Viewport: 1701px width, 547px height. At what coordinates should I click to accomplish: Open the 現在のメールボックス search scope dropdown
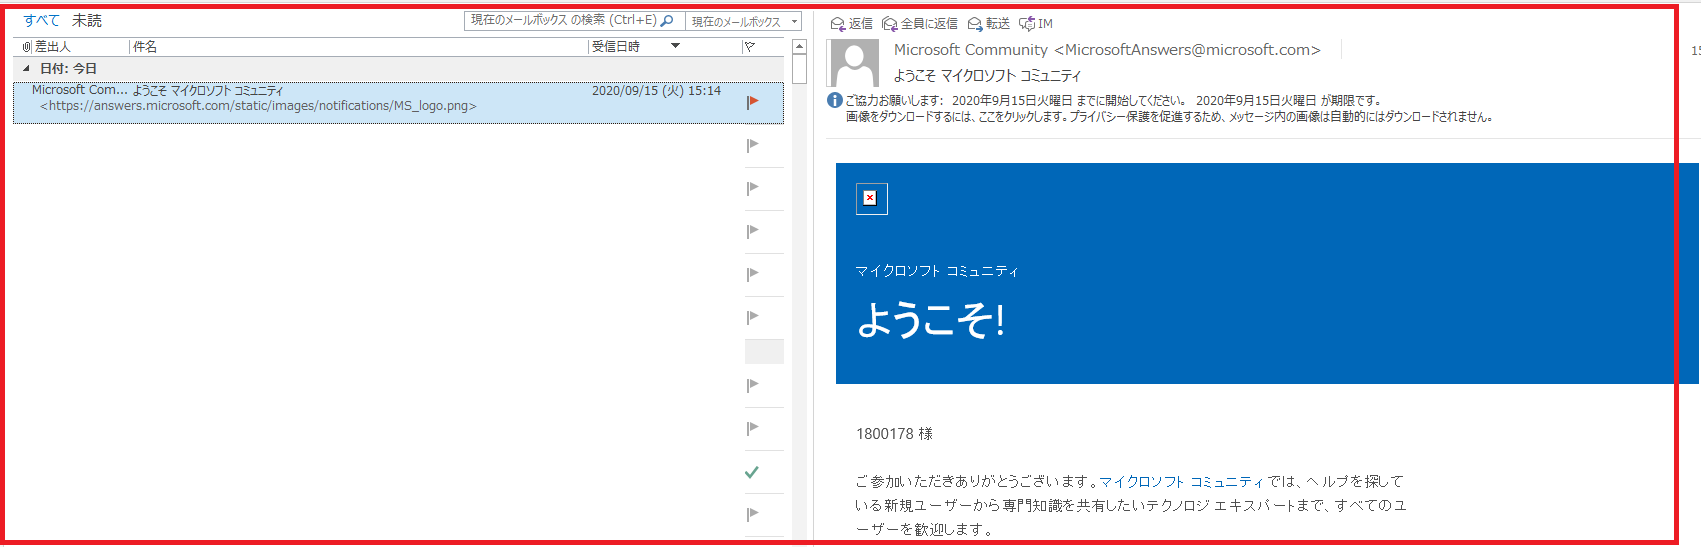pos(745,21)
